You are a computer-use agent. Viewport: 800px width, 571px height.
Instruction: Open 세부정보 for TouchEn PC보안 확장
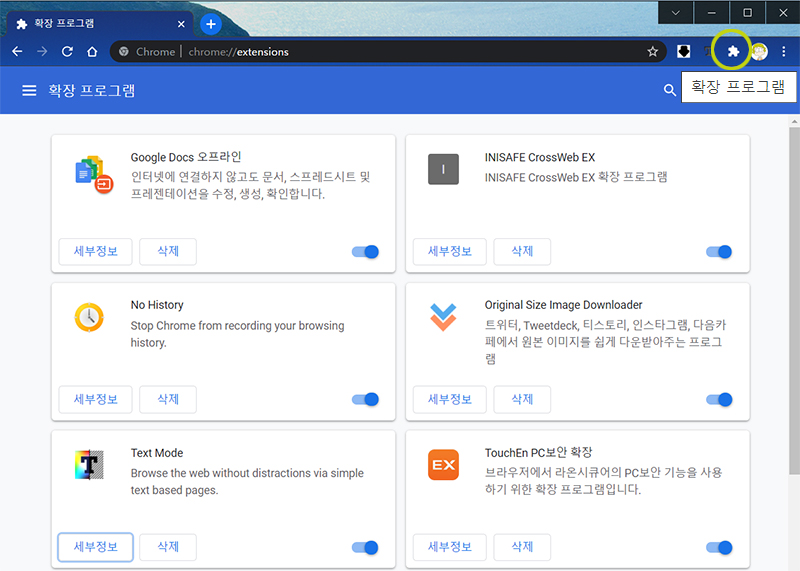(449, 547)
